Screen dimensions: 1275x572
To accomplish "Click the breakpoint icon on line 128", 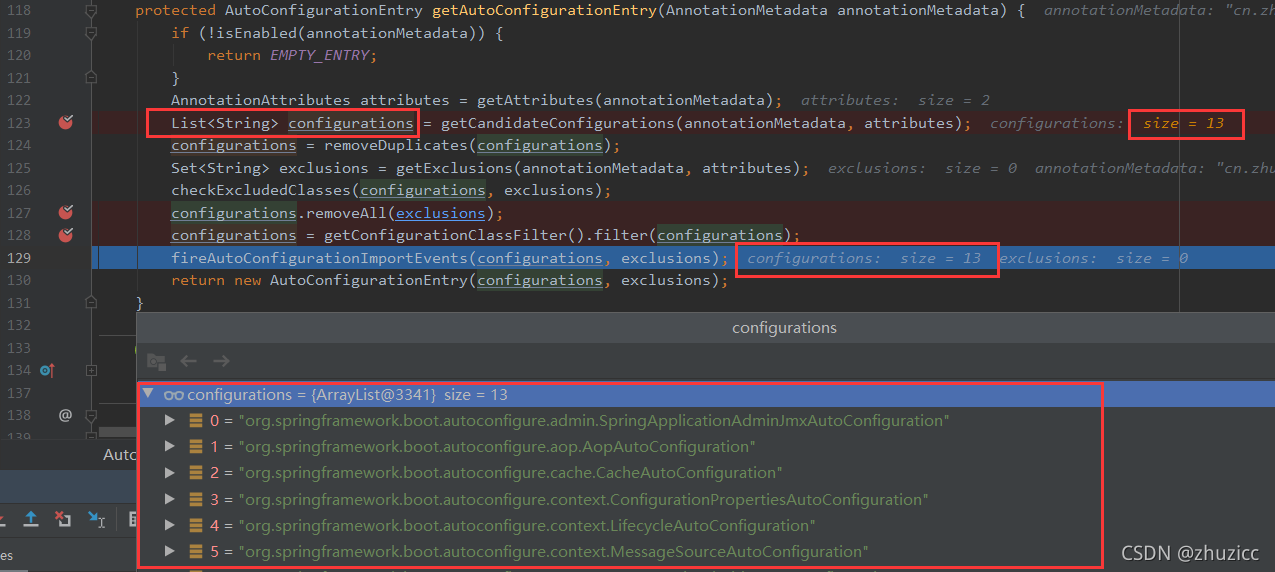I will click(x=66, y=235).
